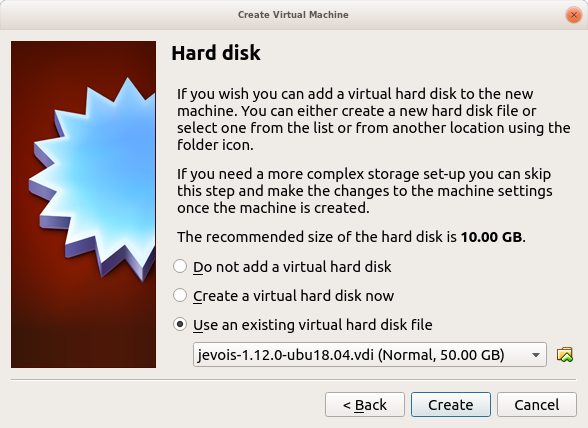Click the 'Create Virtual Machine' title bar text
This screenshot has height=428, width=588.
(x=293, y=15)
